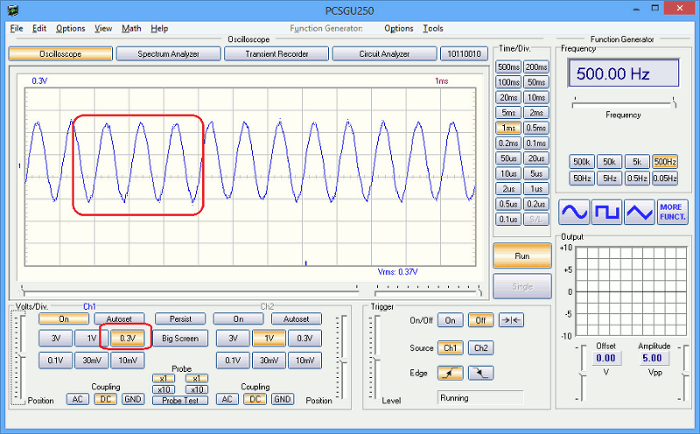Toggle Ch1 On button

click(63, 319)
